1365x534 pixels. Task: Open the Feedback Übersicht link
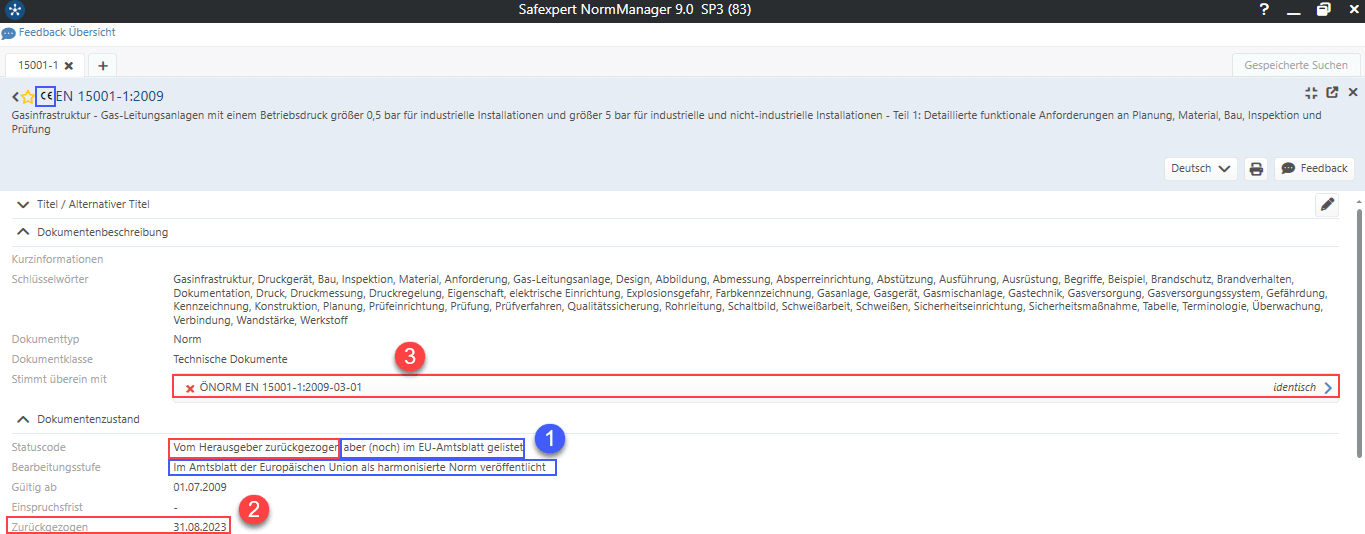[66, 33]
